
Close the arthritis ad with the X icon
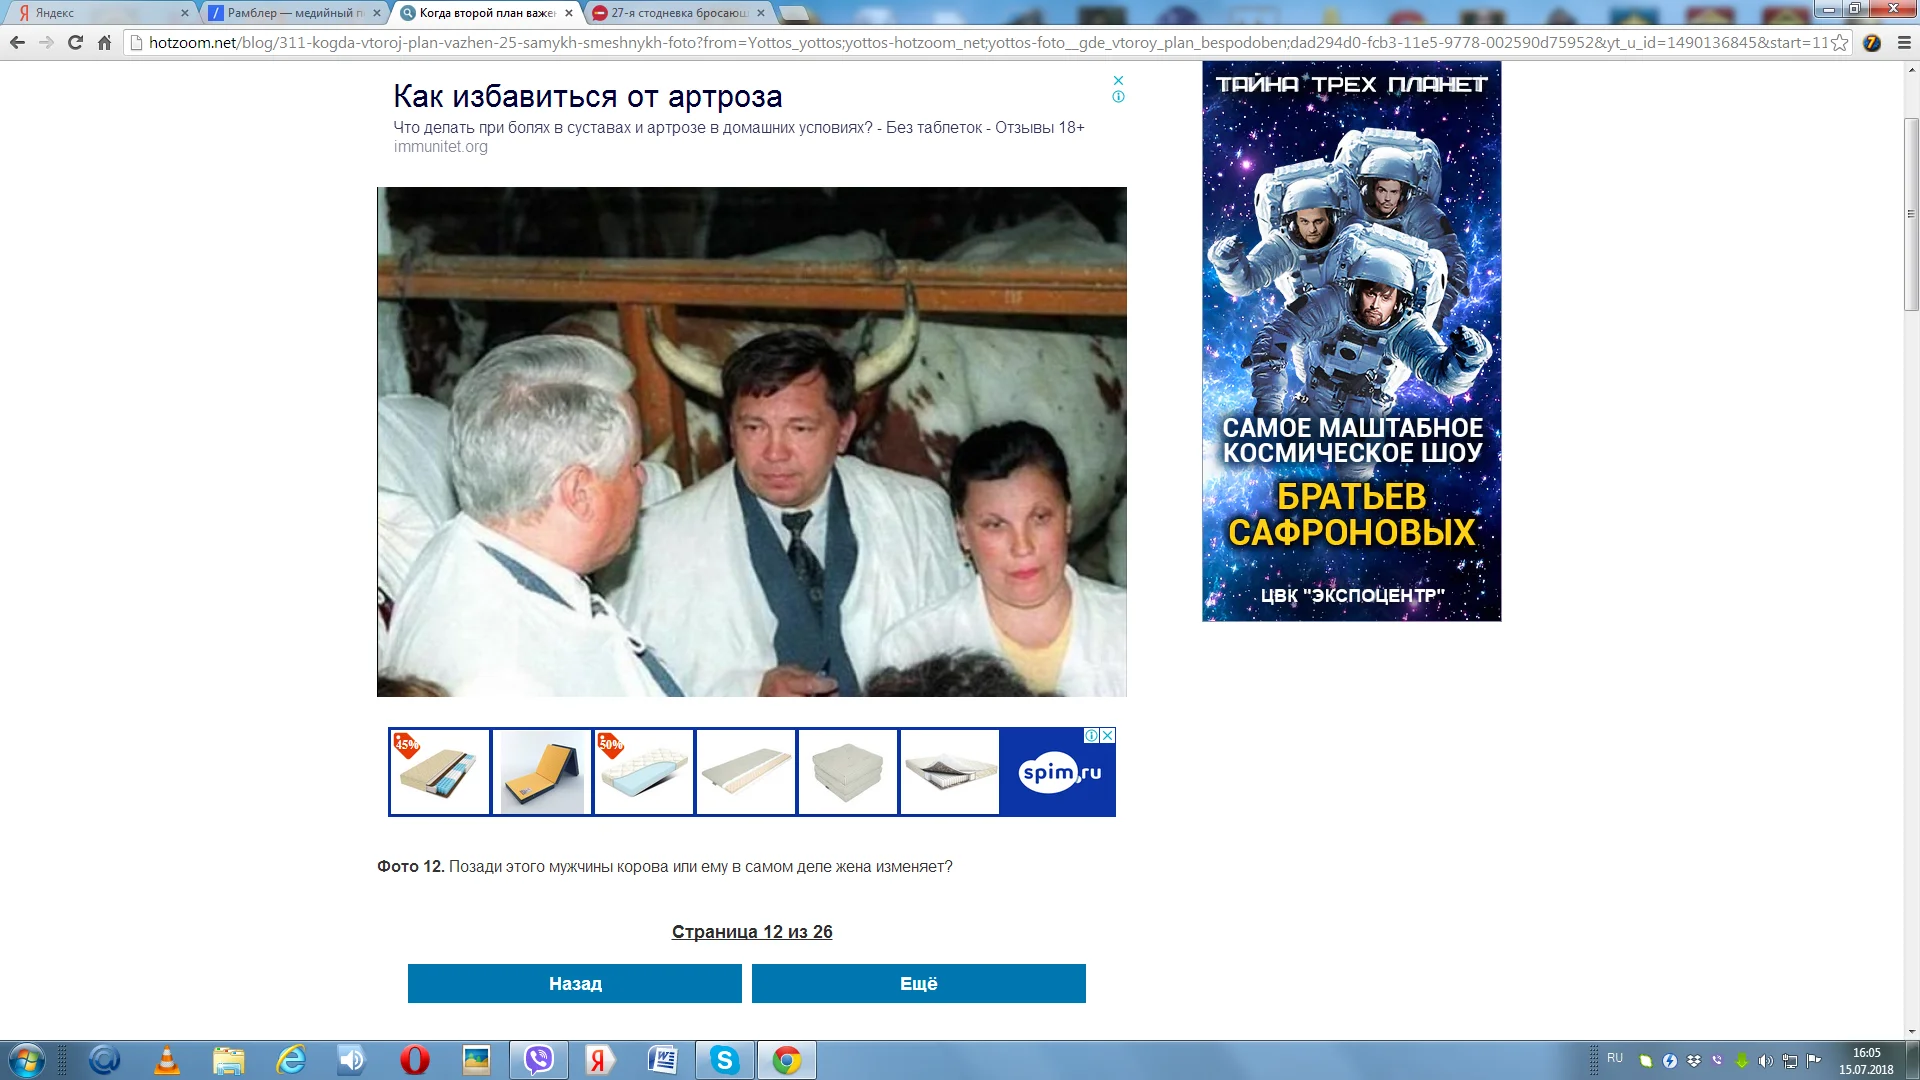(1118, 80)
